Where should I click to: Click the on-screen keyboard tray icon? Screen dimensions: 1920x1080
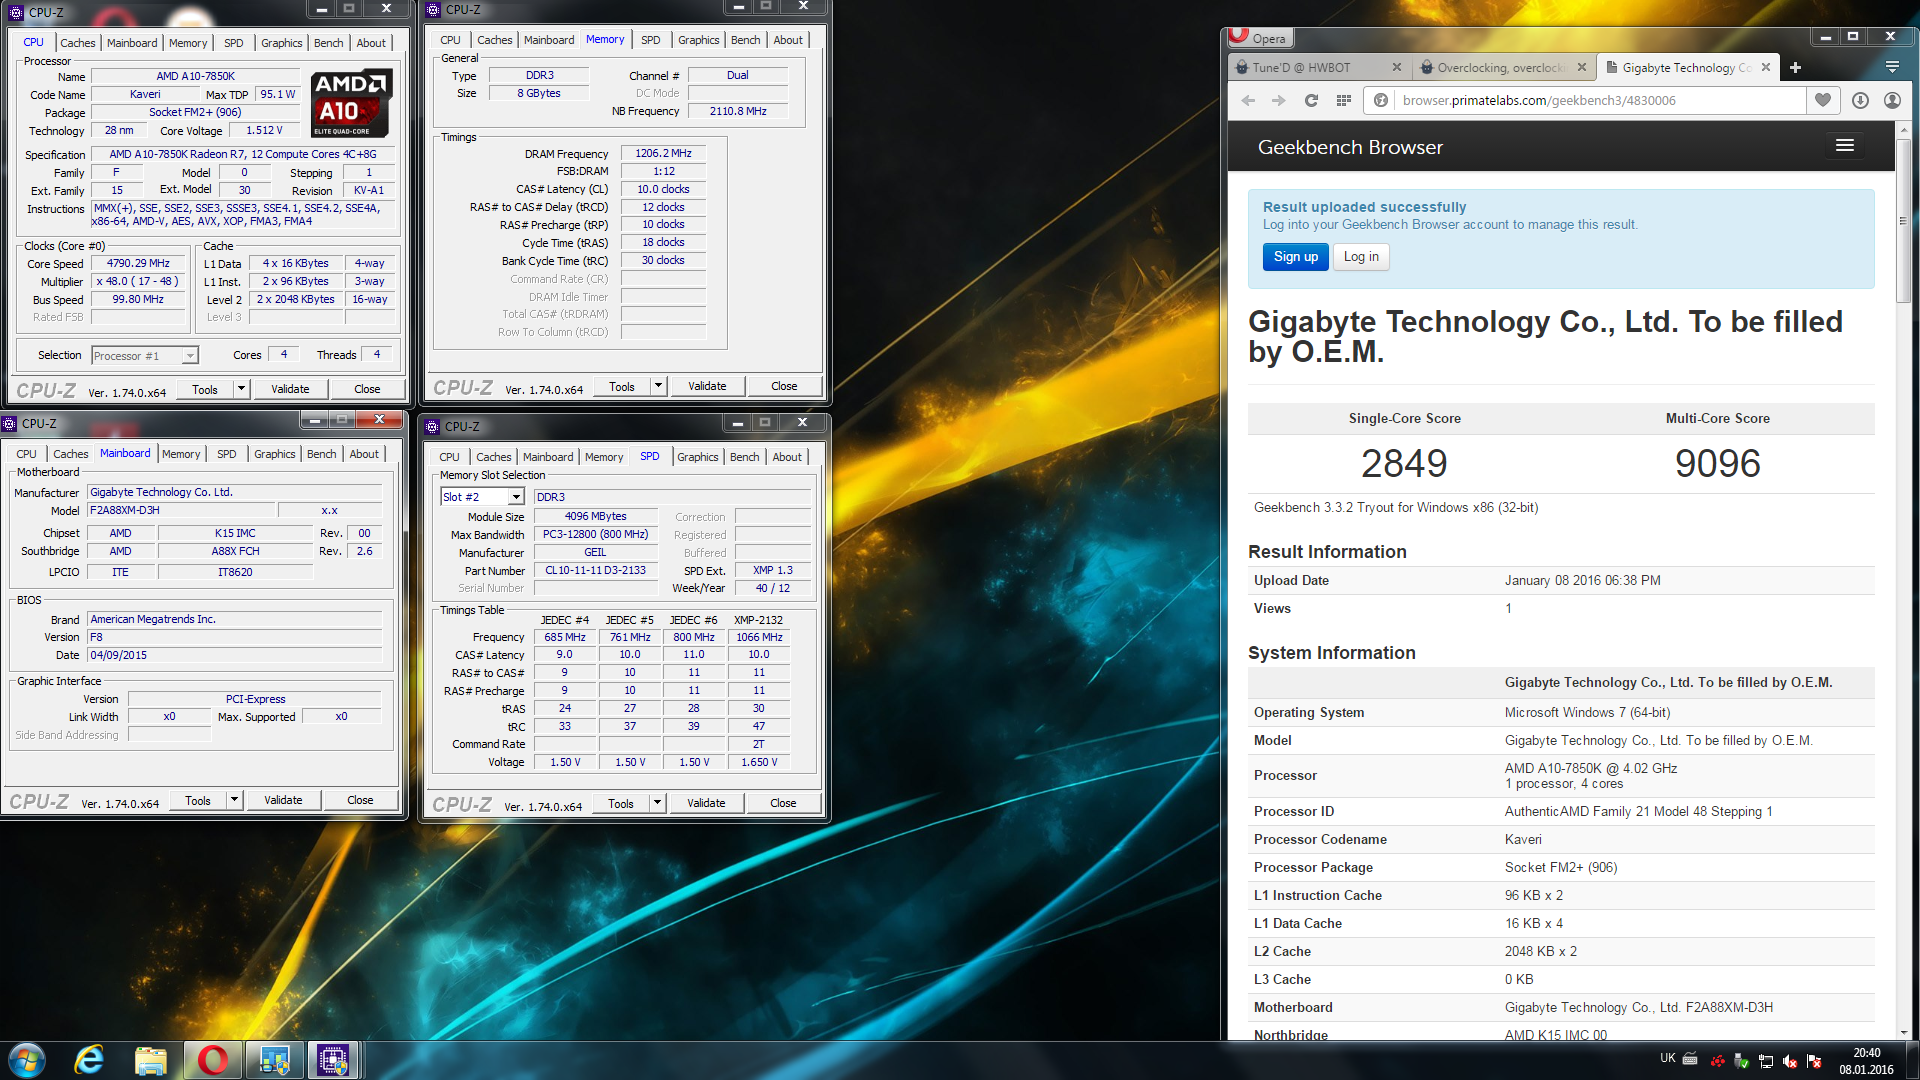[x=1690, y=1058]
